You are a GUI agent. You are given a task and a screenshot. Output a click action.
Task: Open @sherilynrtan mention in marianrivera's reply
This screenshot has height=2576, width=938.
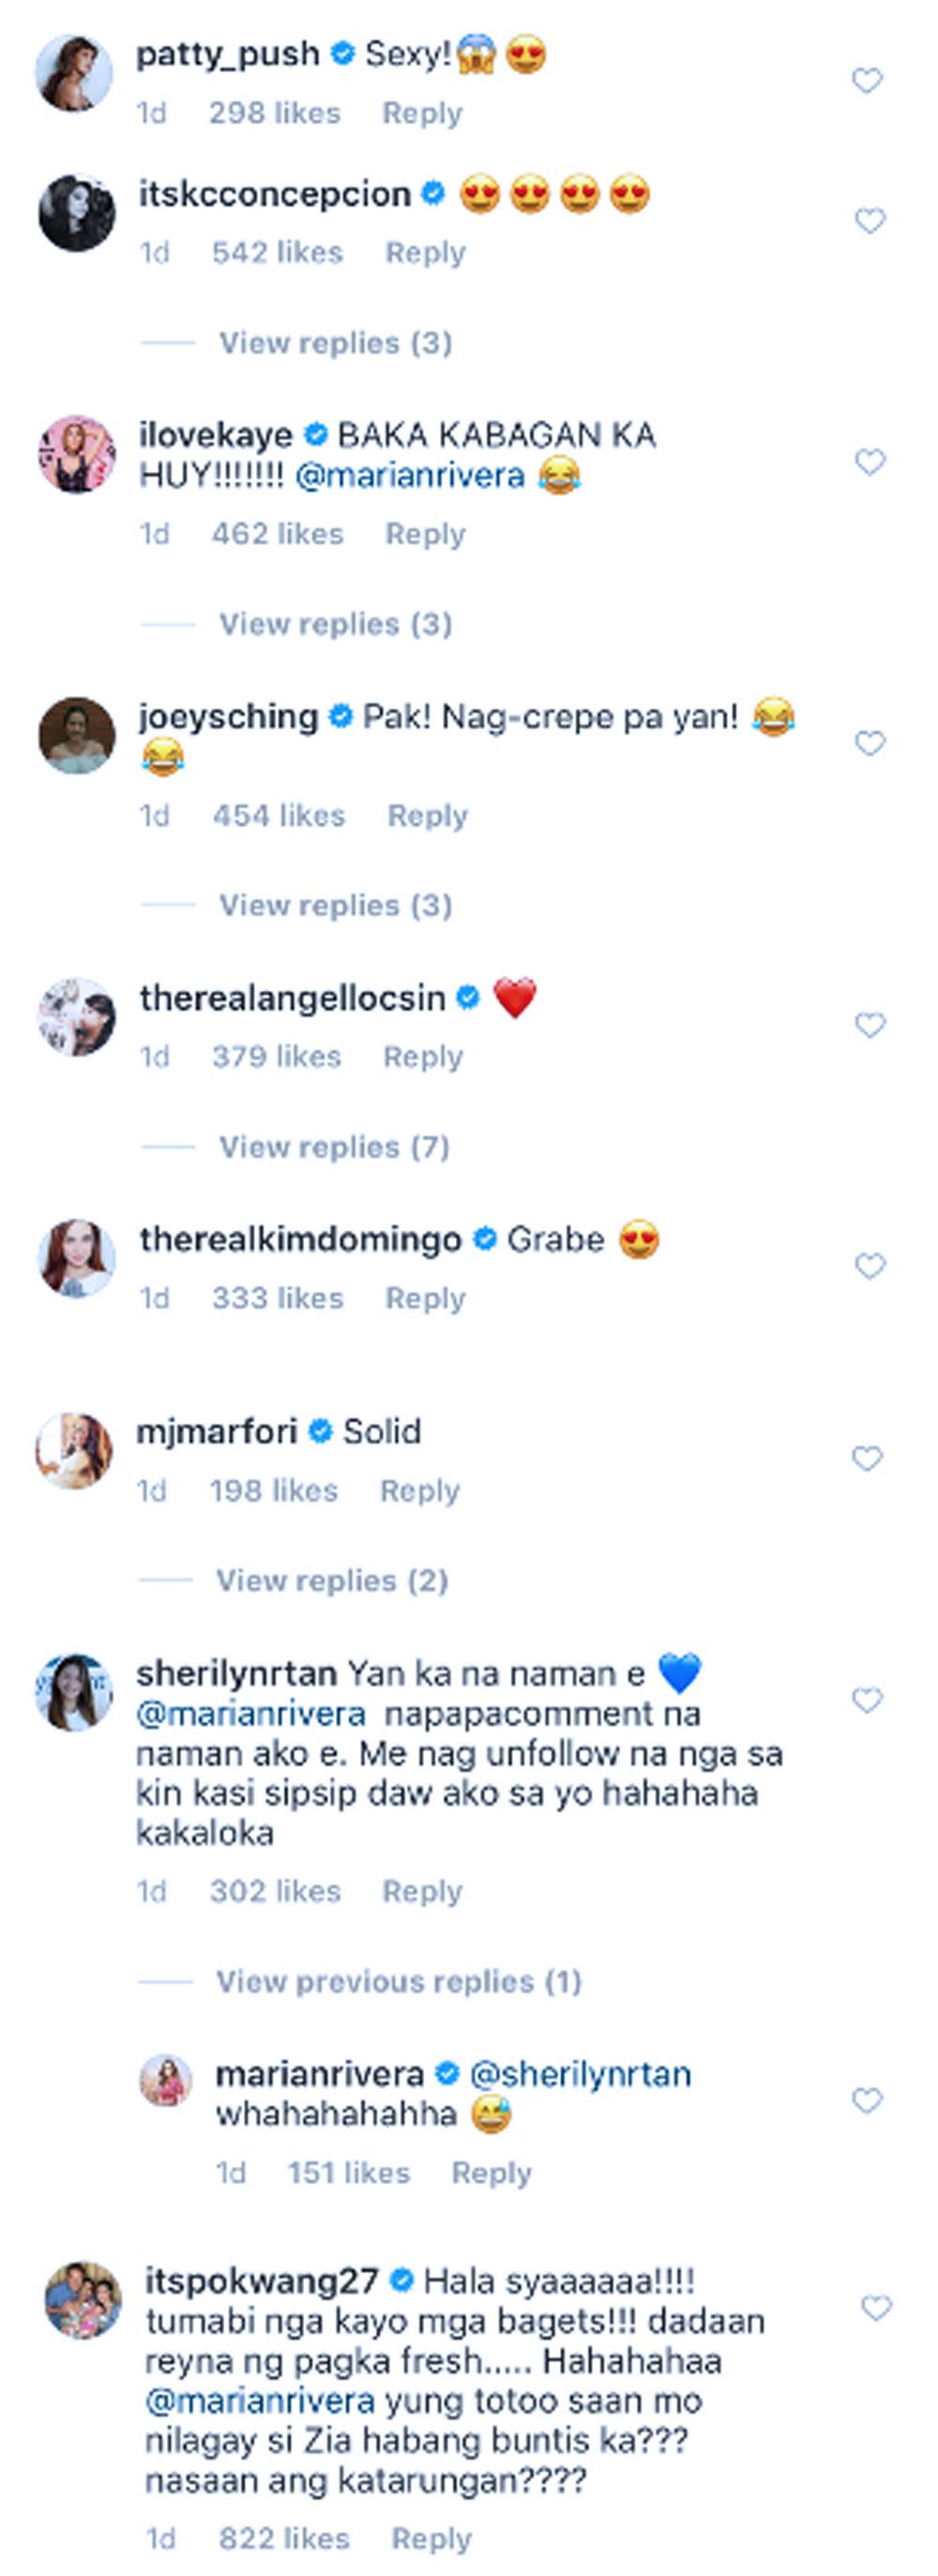coord(580,2074)
